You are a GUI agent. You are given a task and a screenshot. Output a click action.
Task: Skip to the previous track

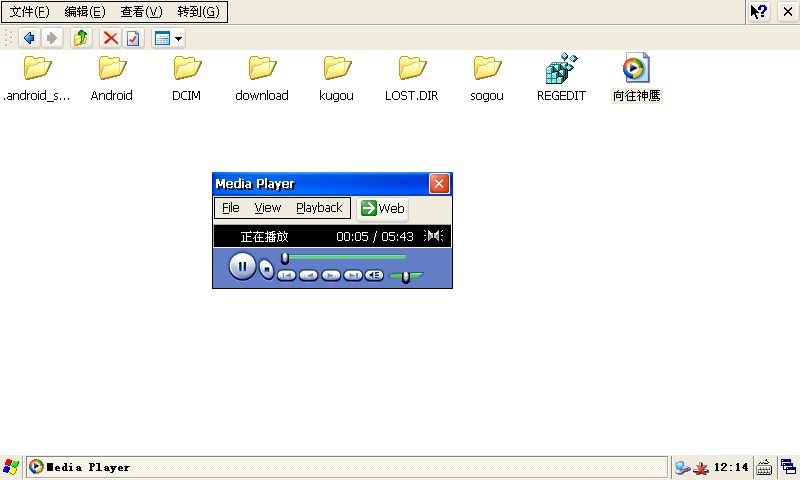coord(286,275)
